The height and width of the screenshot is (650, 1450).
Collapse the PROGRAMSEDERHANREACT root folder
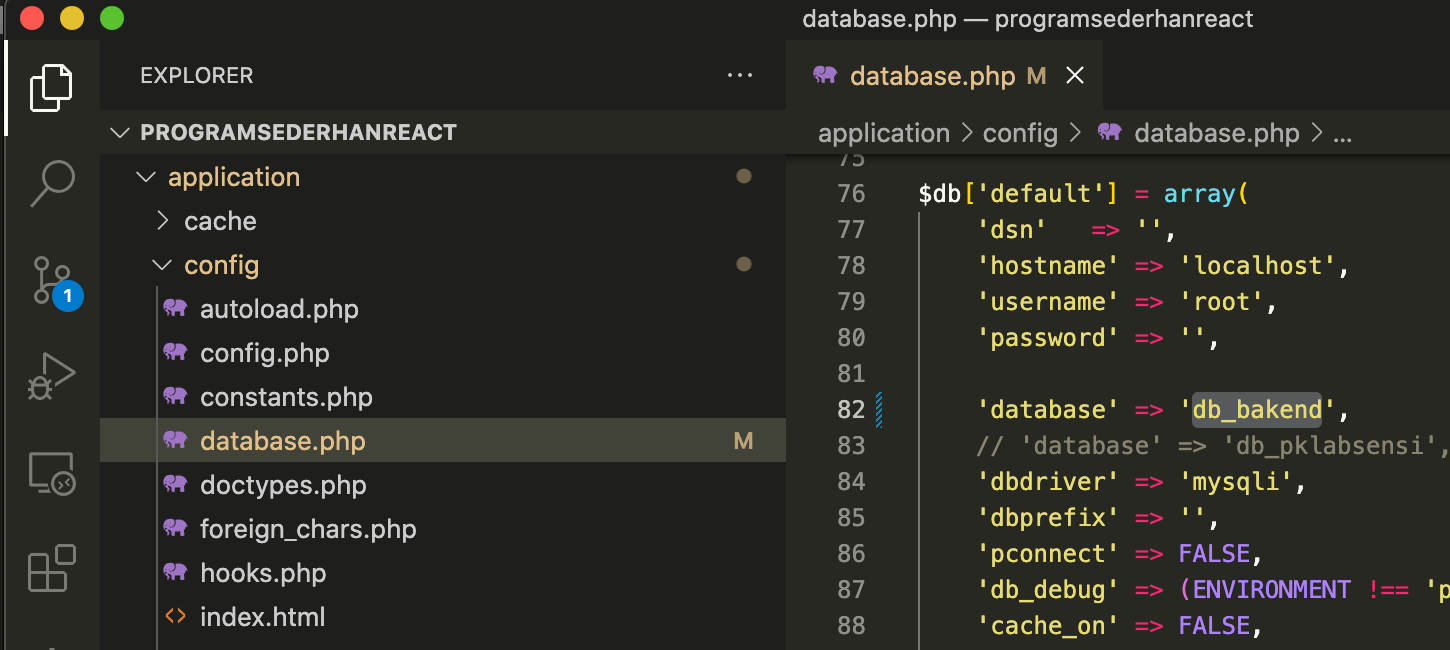coord(298,133)
